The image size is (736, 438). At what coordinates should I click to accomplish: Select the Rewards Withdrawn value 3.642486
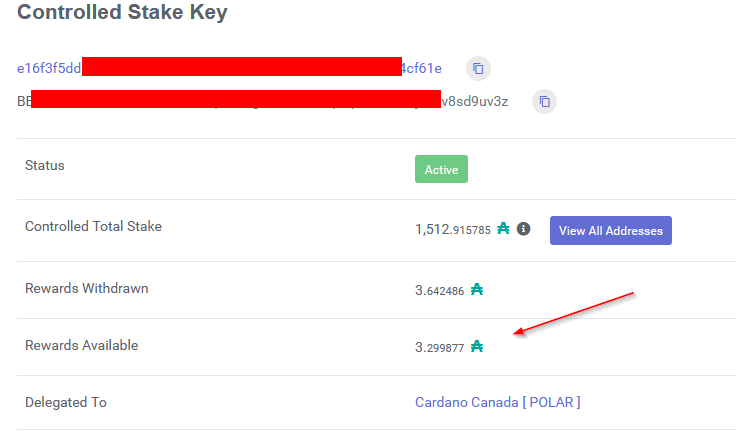click(x=439, y=291)
